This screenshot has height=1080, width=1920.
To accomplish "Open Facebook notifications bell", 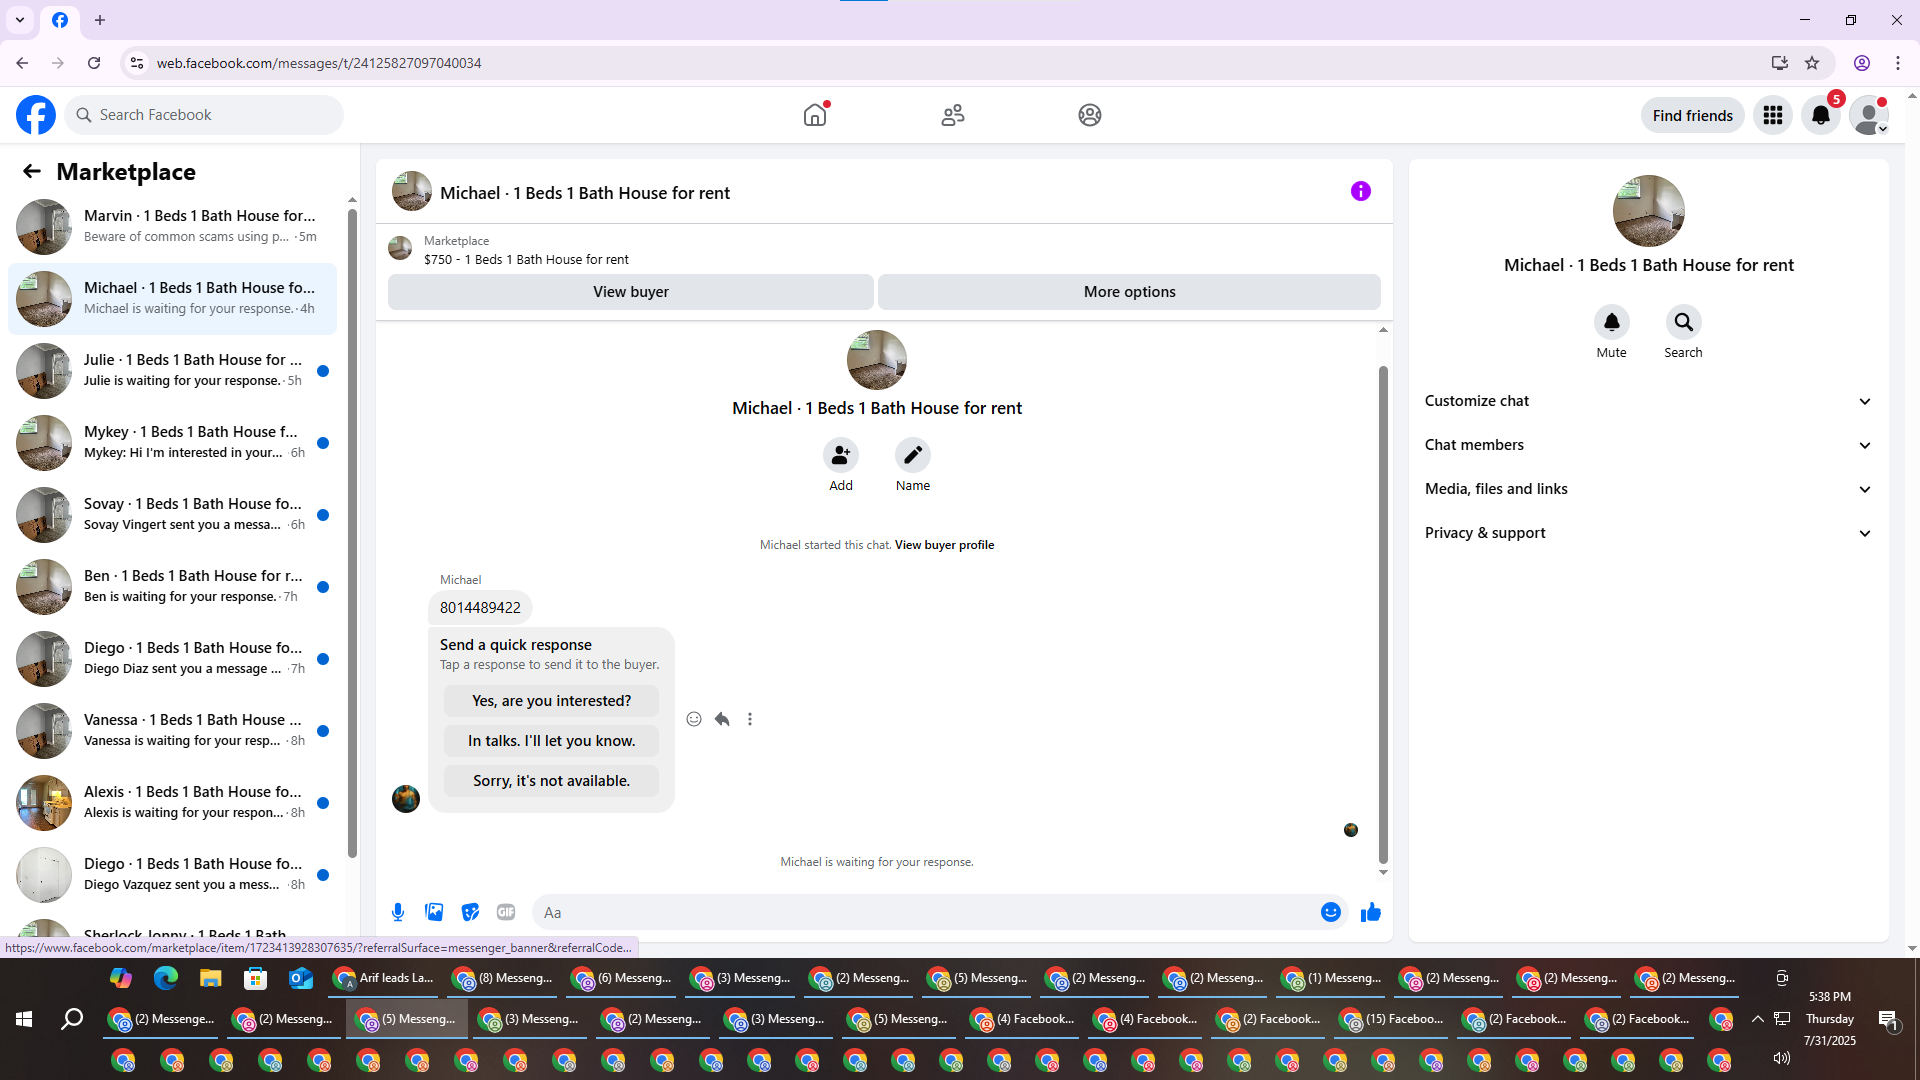I will coord(1820,115).
